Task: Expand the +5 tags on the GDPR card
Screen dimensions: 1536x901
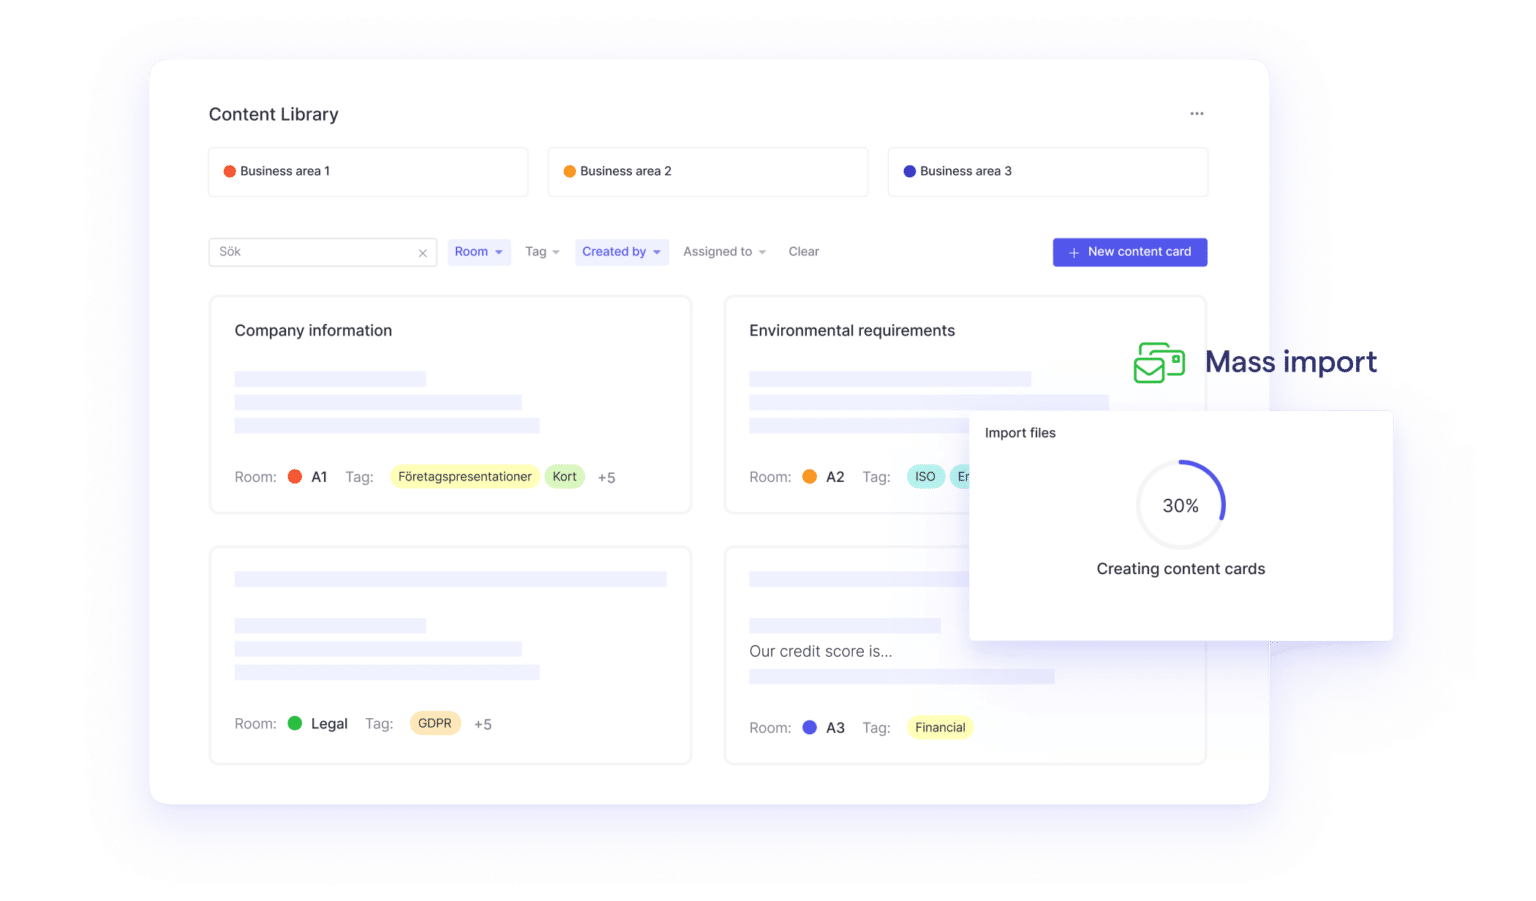Action: coord(483,723)
